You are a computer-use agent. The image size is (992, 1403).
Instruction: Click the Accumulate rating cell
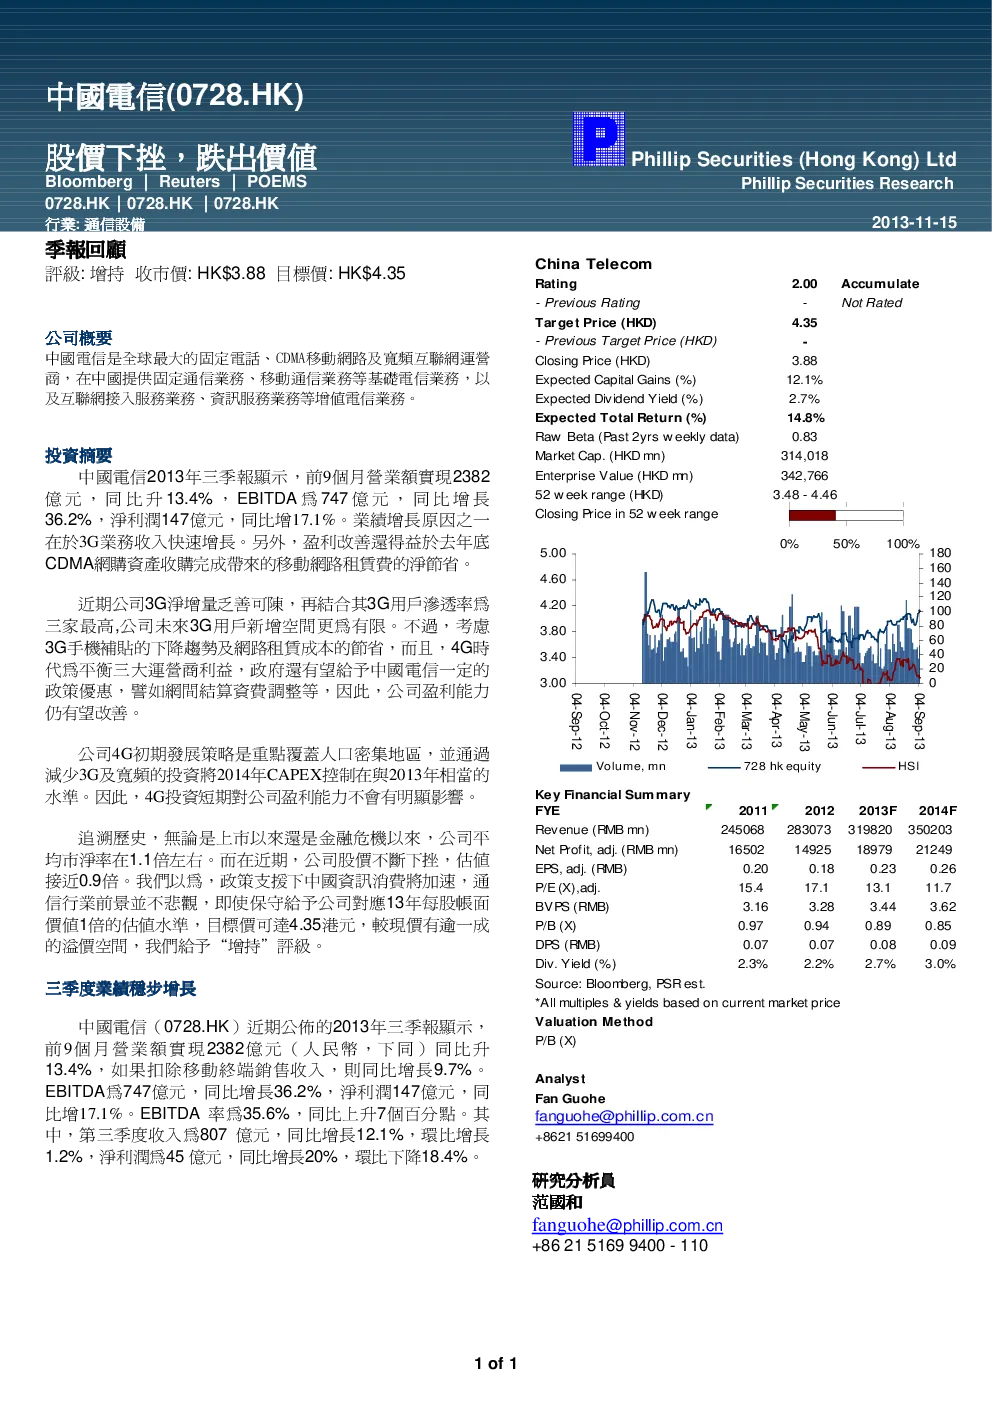click(880, 284)
